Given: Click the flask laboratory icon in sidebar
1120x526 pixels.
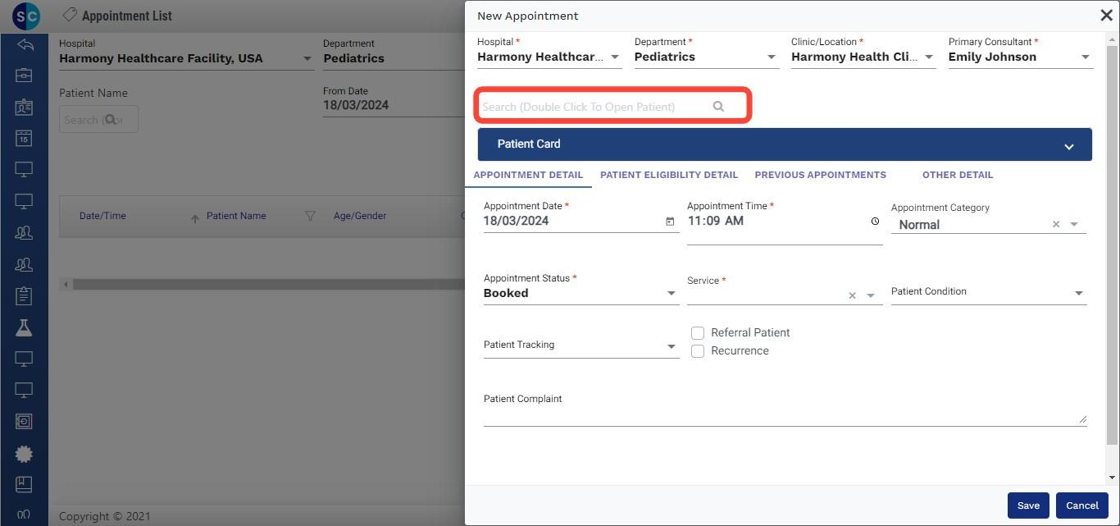Looking at the screenshot, I should click(x=24, y=327).
